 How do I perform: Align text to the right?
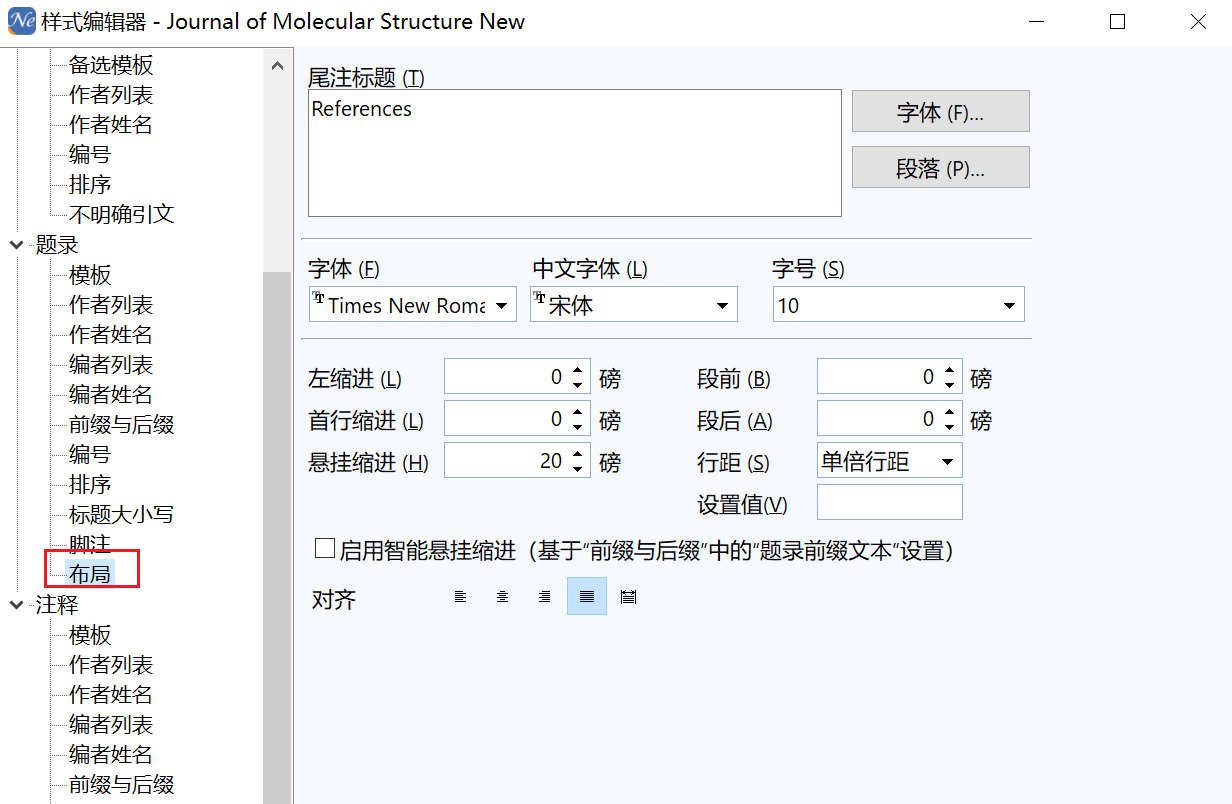(544, 597)
